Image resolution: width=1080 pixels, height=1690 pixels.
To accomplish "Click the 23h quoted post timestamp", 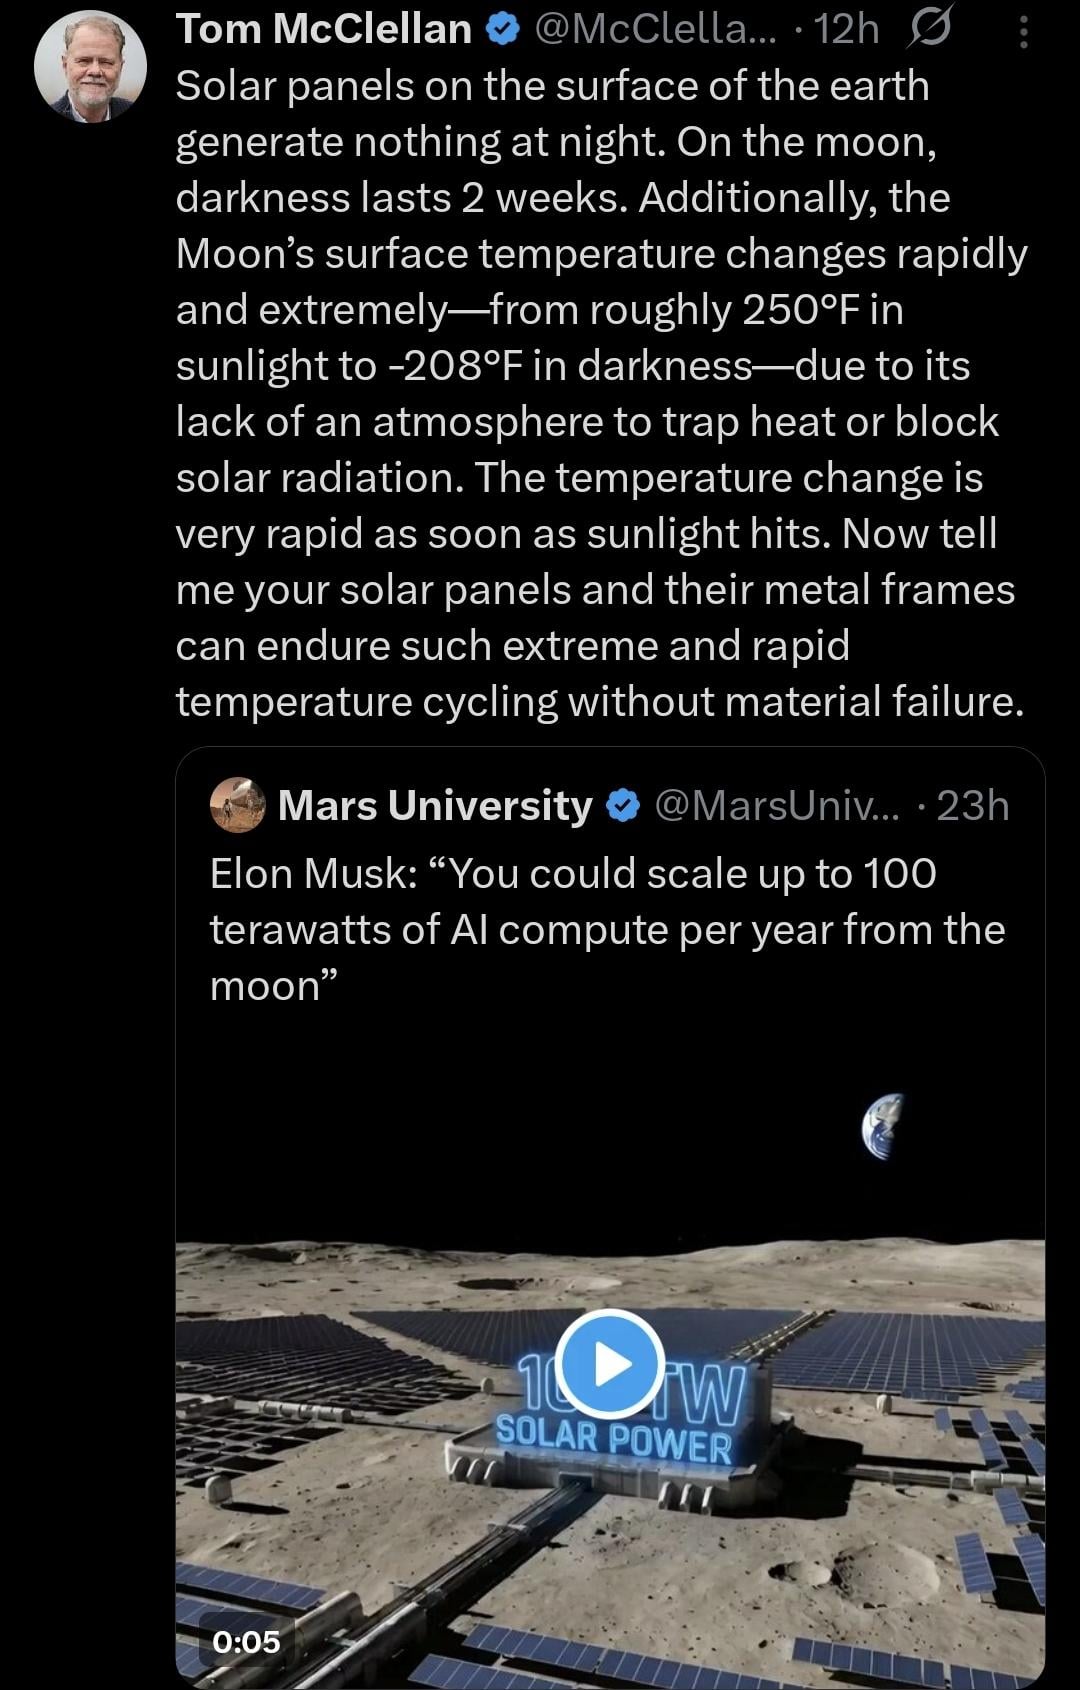I will point(973,806).
